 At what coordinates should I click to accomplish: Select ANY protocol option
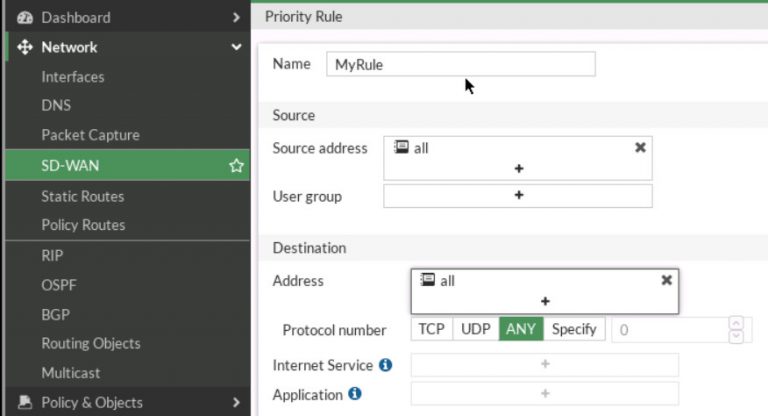[522, 329]
